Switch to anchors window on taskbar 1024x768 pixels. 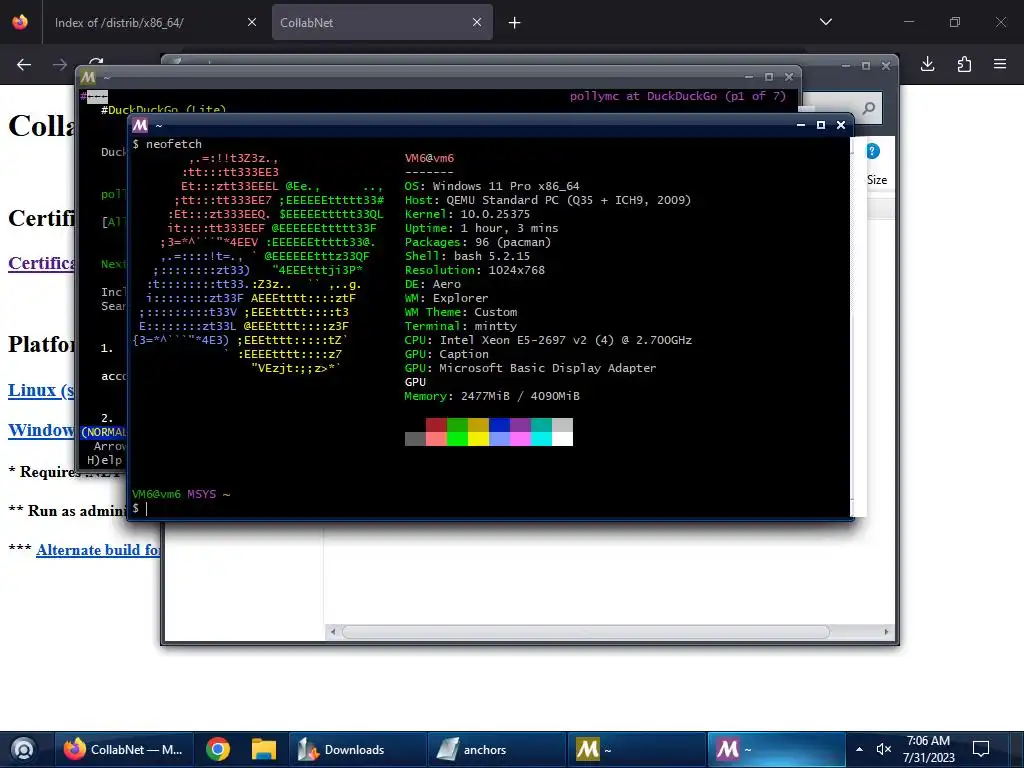(x=496, y=750)
